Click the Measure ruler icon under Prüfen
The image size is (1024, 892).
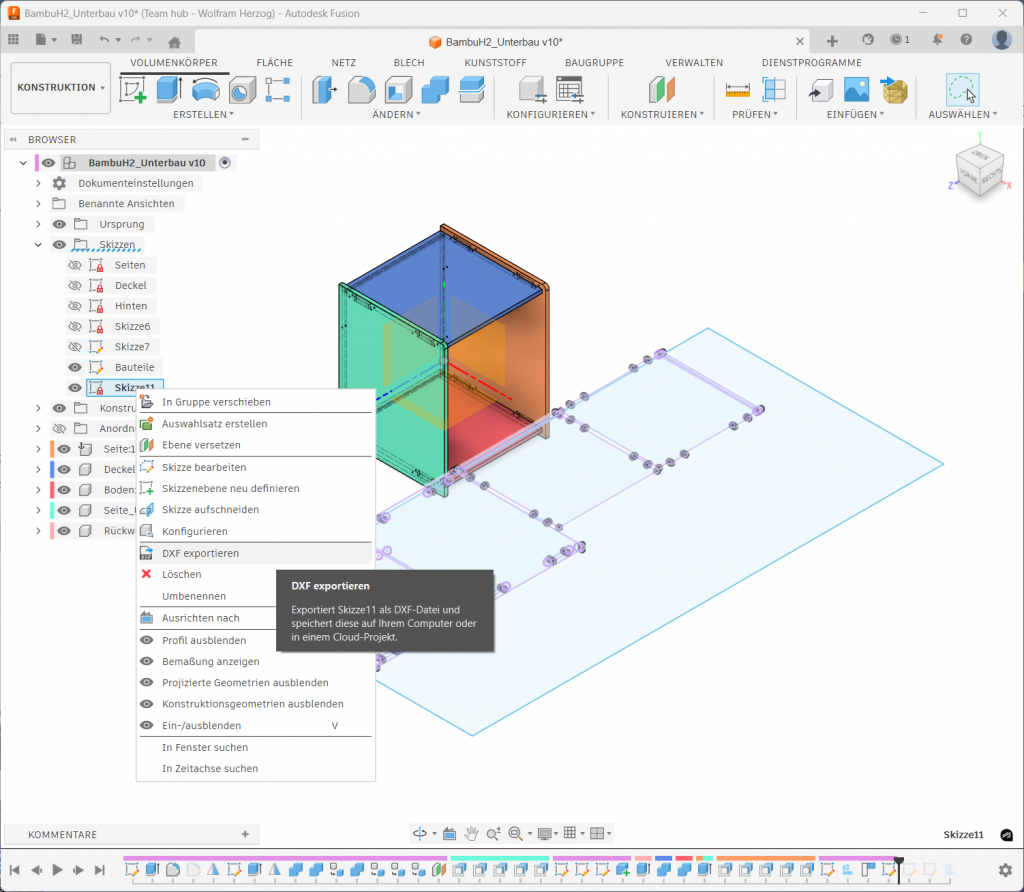point(738,91)
